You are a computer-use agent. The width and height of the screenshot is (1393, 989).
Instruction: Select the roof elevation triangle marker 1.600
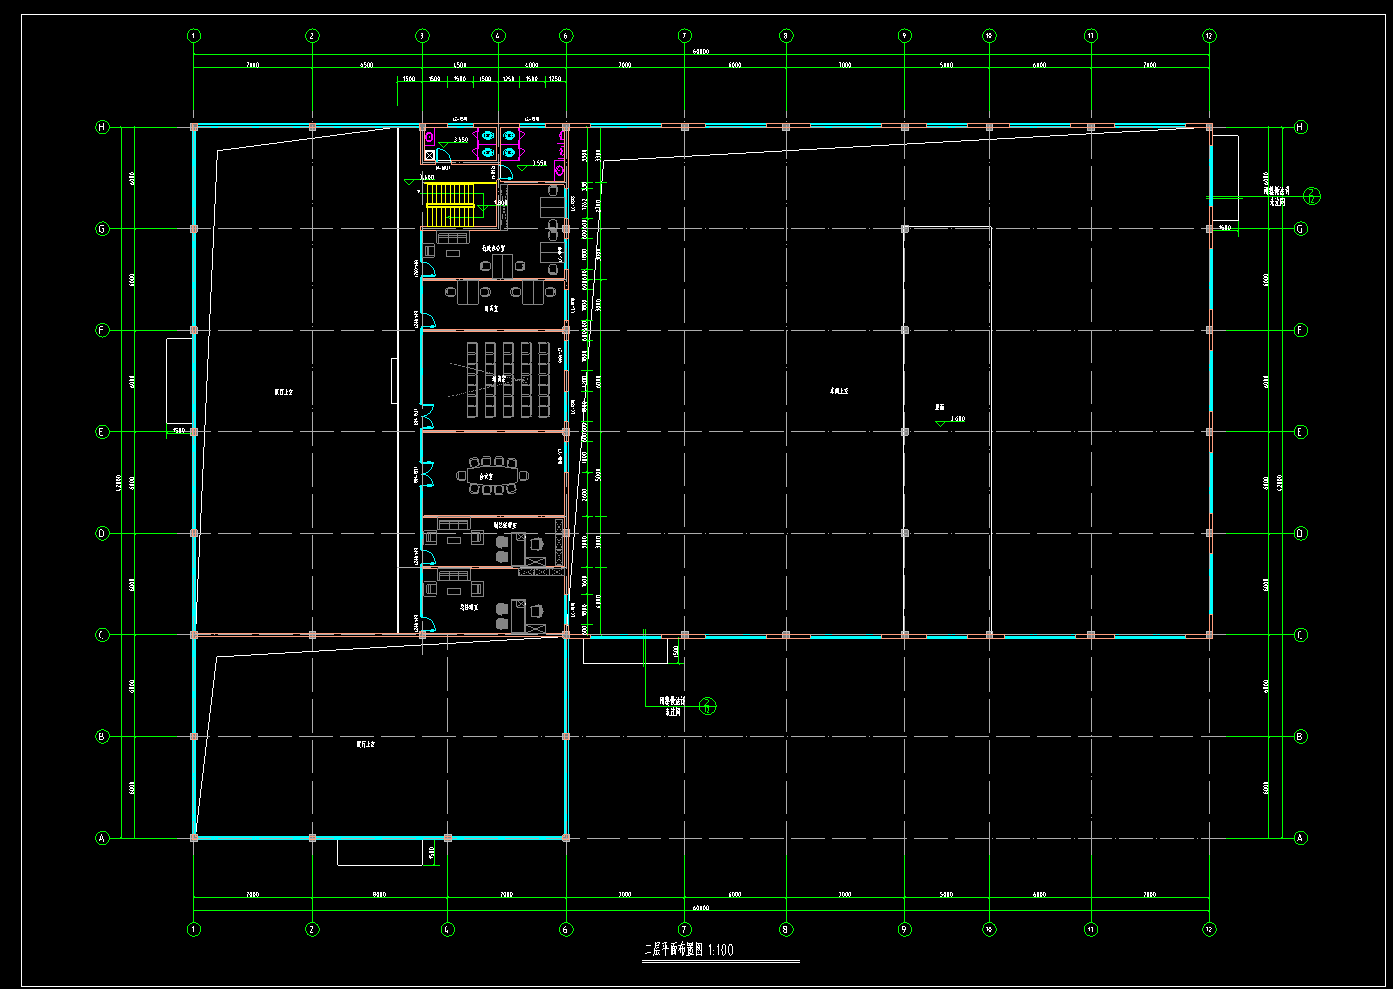pyautogui.click(x=940, y=424)
